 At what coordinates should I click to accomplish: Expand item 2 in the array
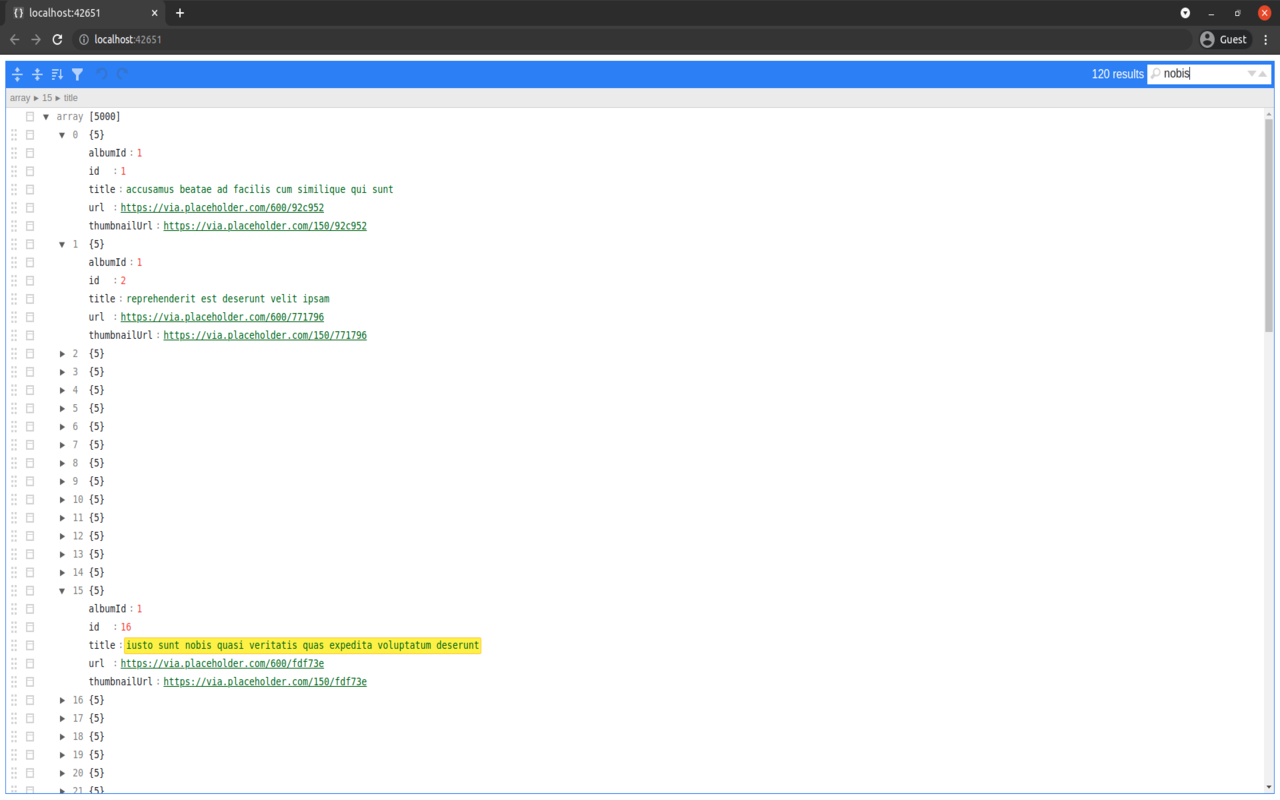pos(62,353)
